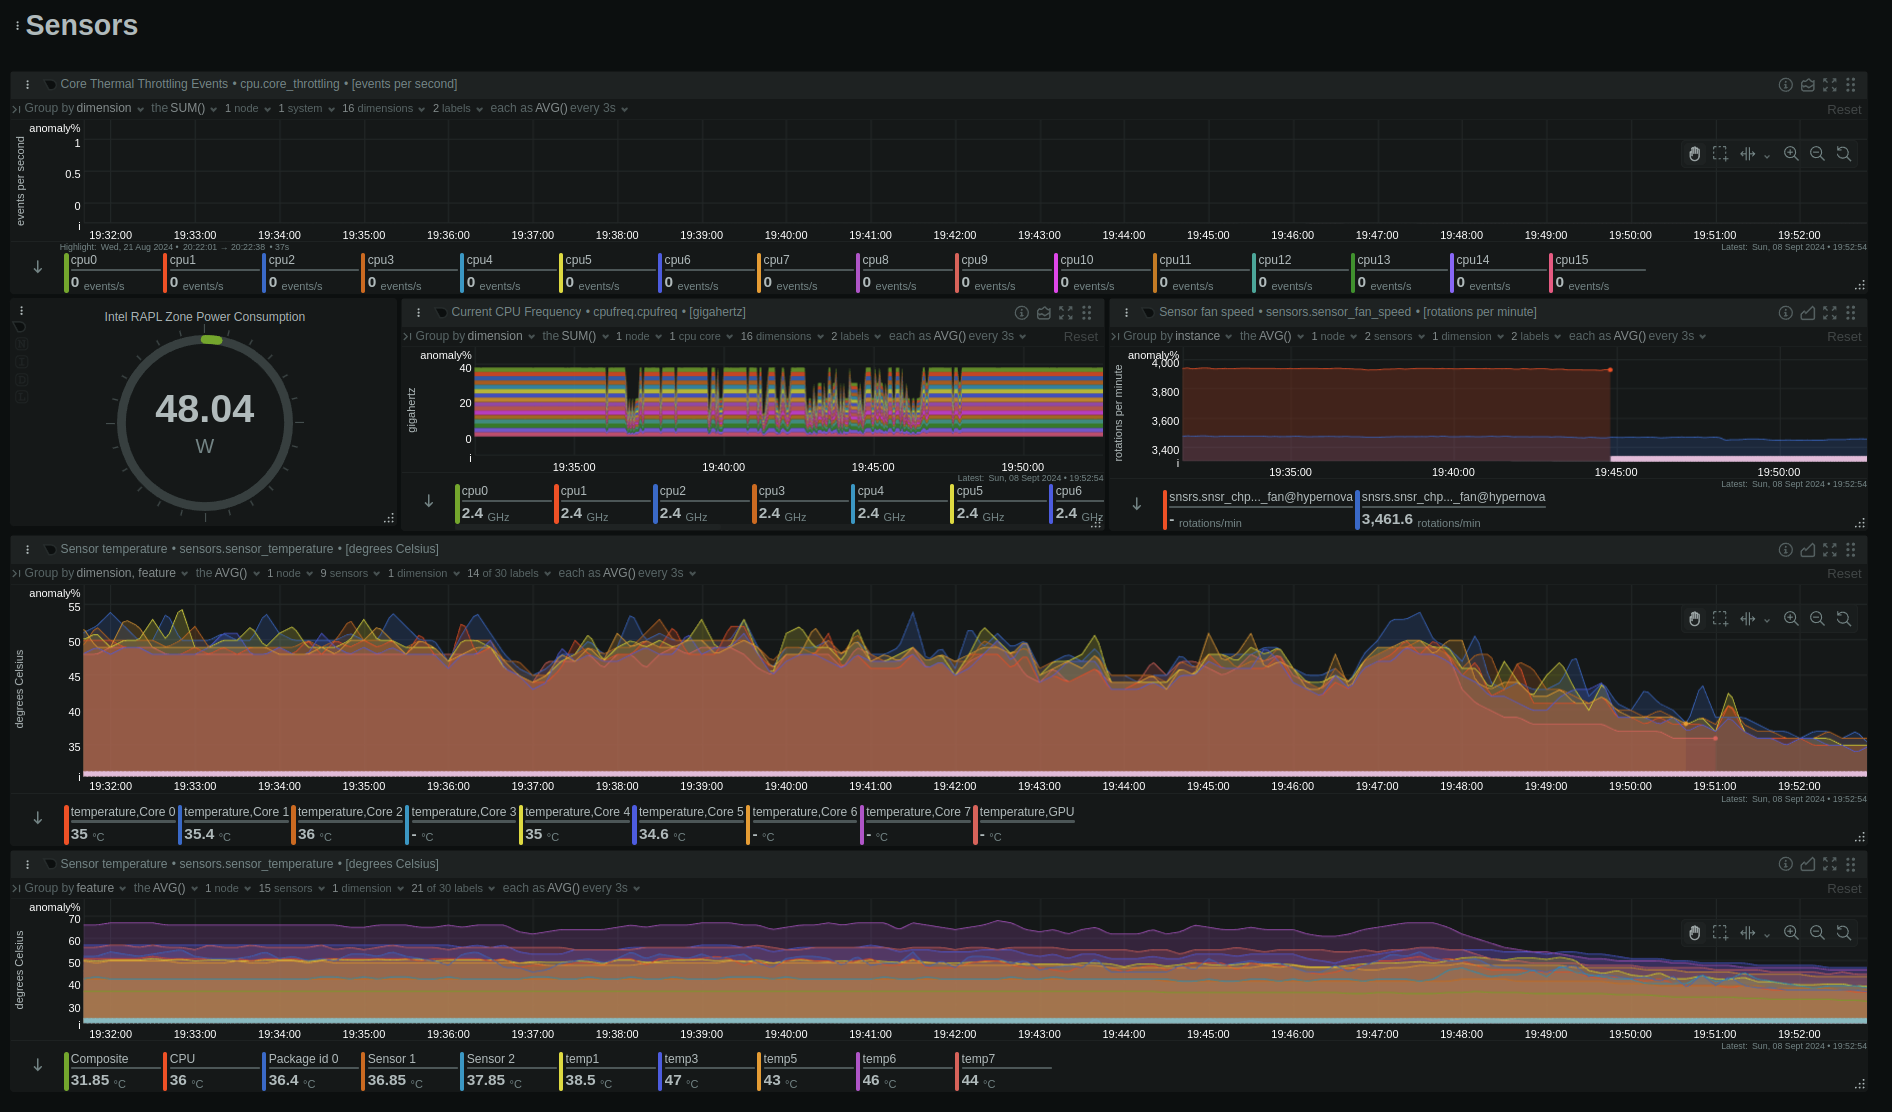The height and width of the screenshot is (1112, 1892).
Task: Click Intel RAPL Zone Power Consumption title
Action: [205, 317]
